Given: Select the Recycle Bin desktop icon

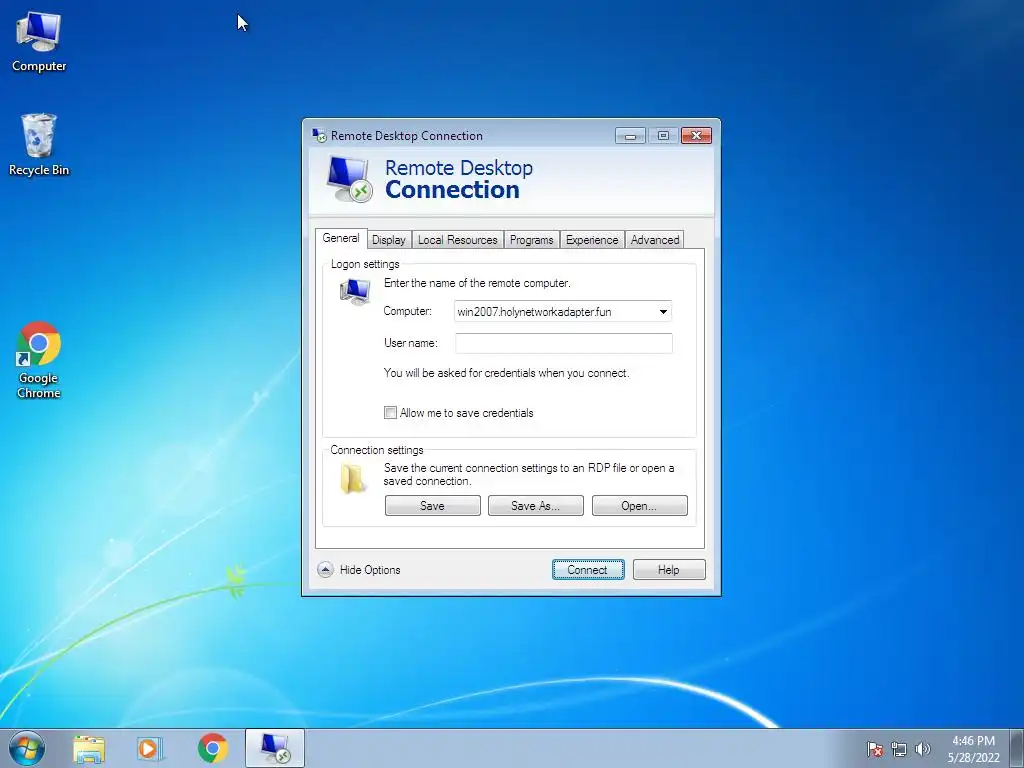Looking at the screenshot, I should [39, 144].
